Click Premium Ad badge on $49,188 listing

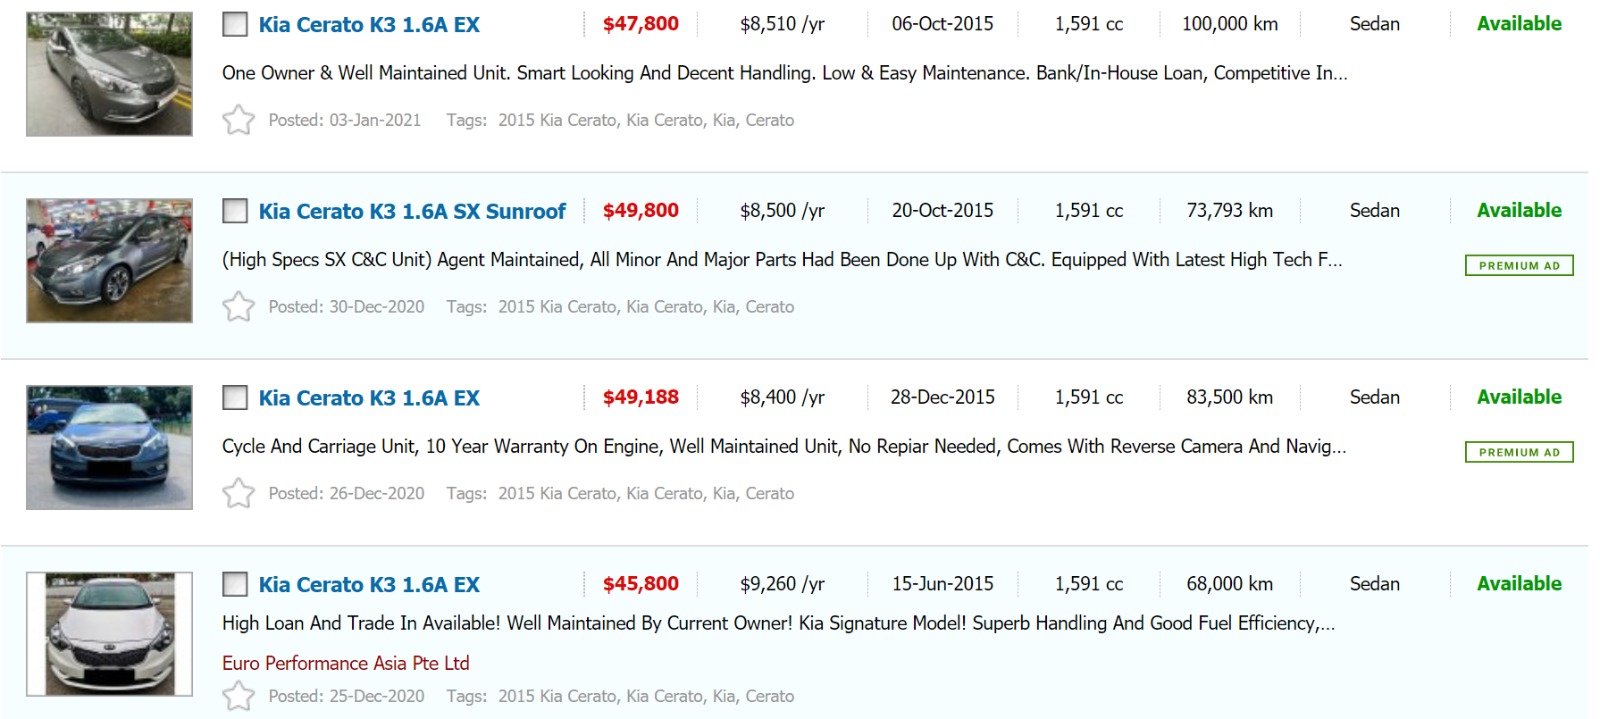(1518, 452)
